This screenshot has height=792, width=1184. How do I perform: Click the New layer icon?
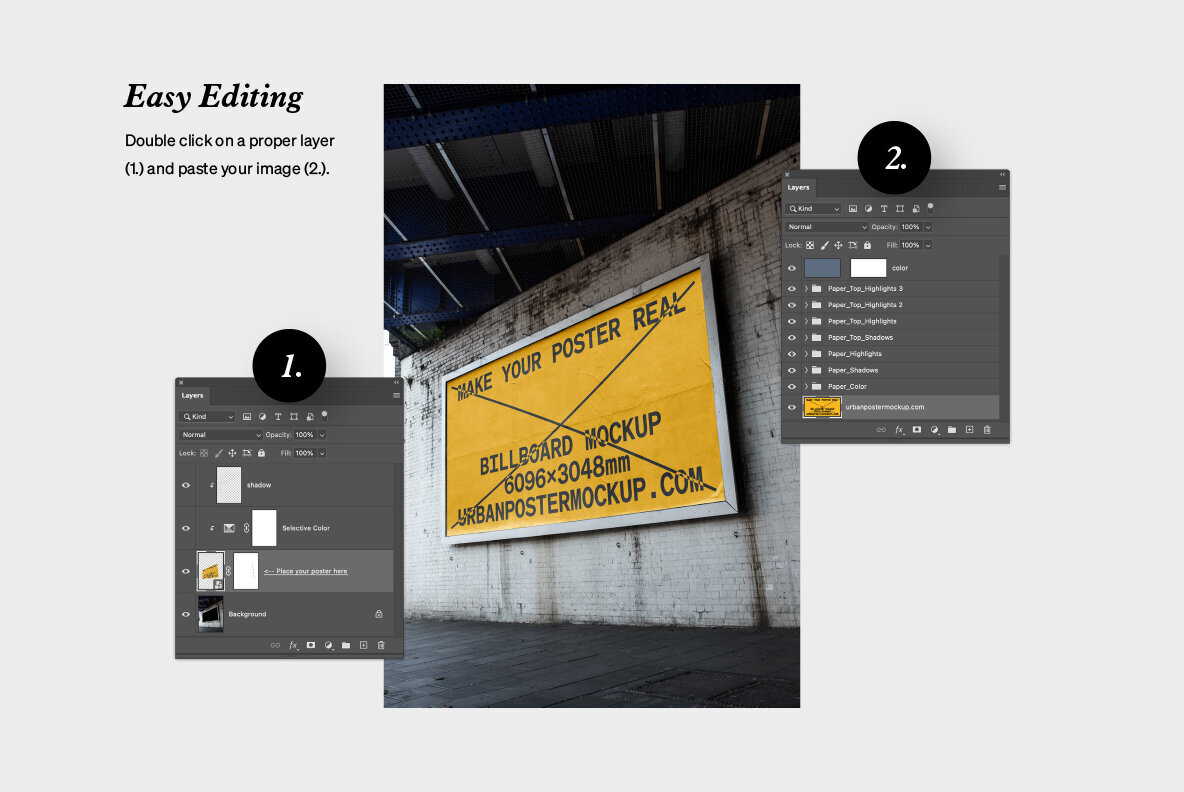click(363, 644)
